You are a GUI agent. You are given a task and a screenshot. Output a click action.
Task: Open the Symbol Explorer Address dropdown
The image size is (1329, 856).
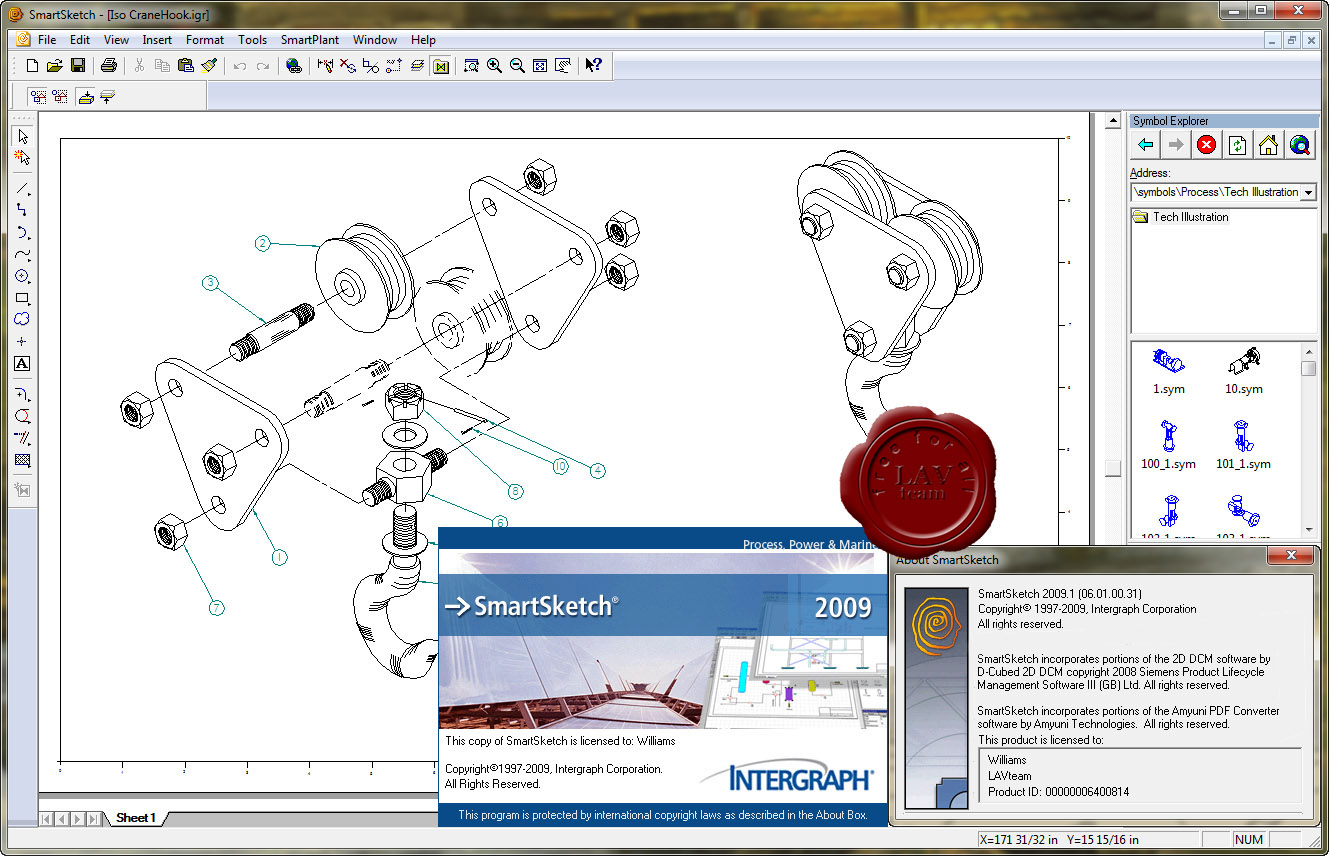[1308, 193]
